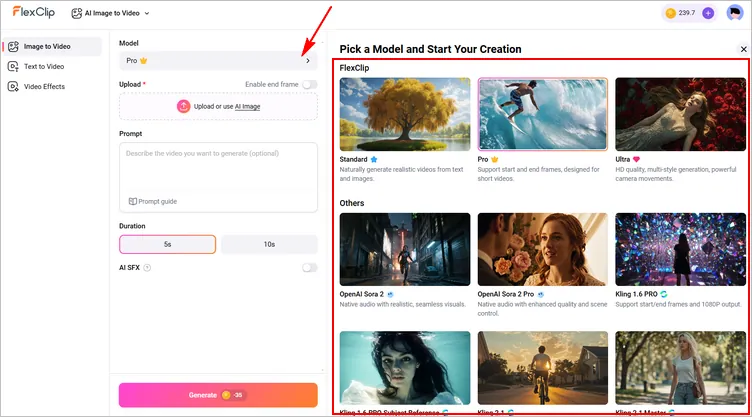The image size is (752, 417).
Task: Click 'Support start and end frames' description
Action: 539,174
